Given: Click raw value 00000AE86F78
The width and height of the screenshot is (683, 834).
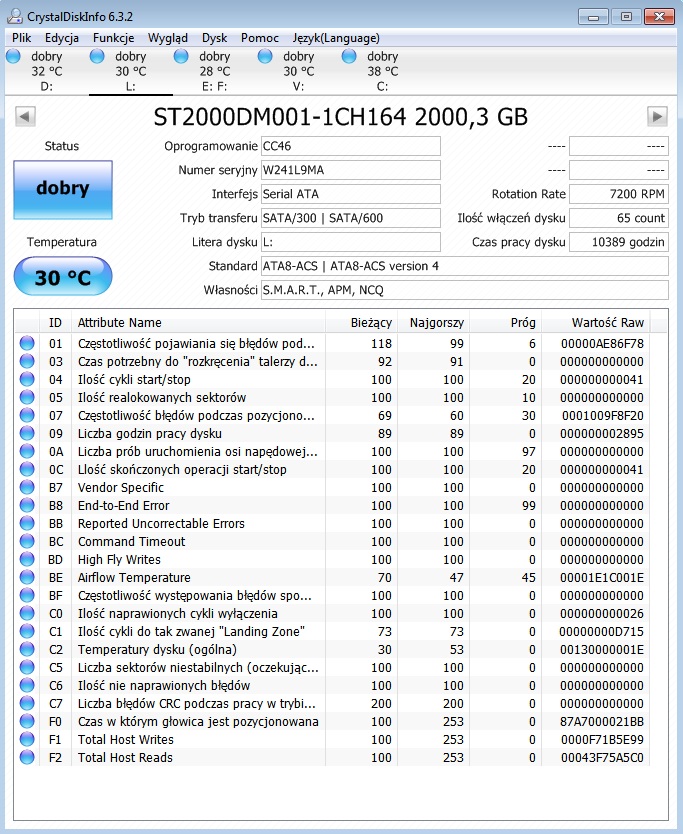Looking at the screenshot, I should pos(602,344).
